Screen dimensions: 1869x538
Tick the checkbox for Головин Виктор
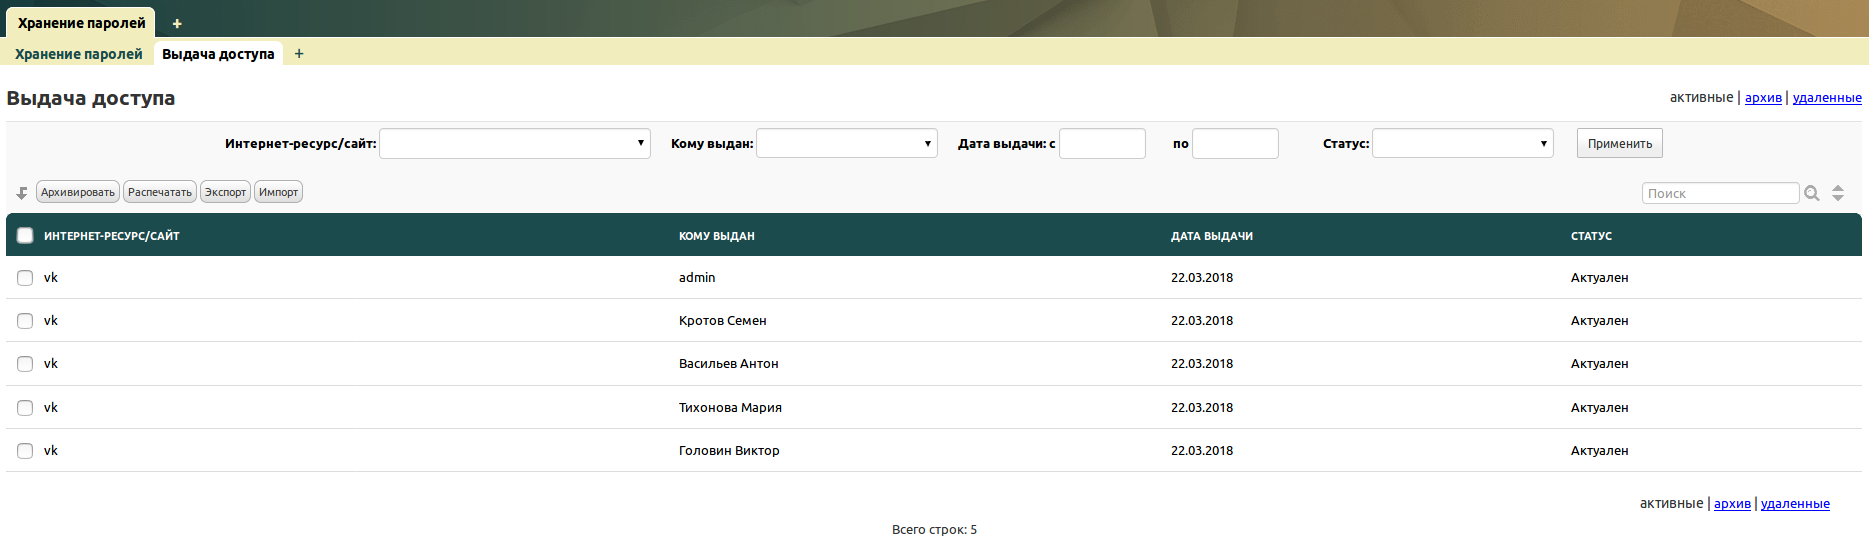[x=25, y=451]
